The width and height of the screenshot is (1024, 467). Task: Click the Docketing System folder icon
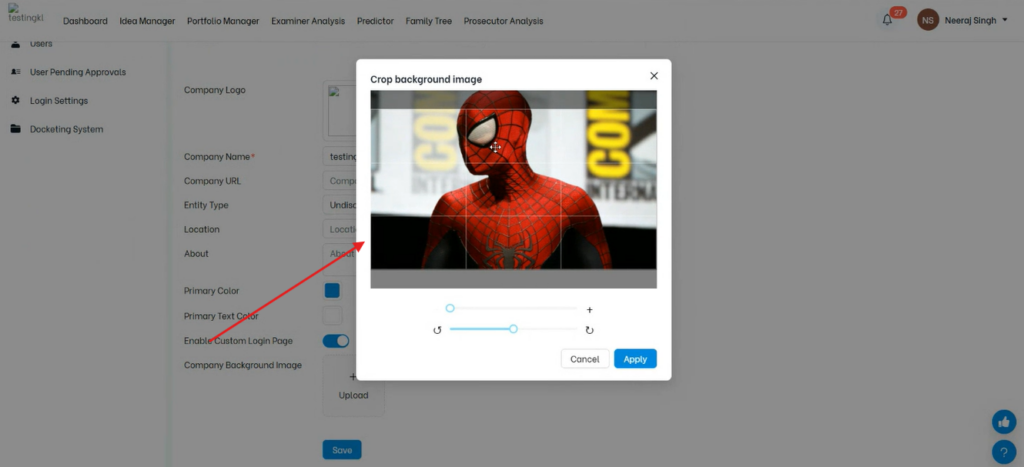16,129
